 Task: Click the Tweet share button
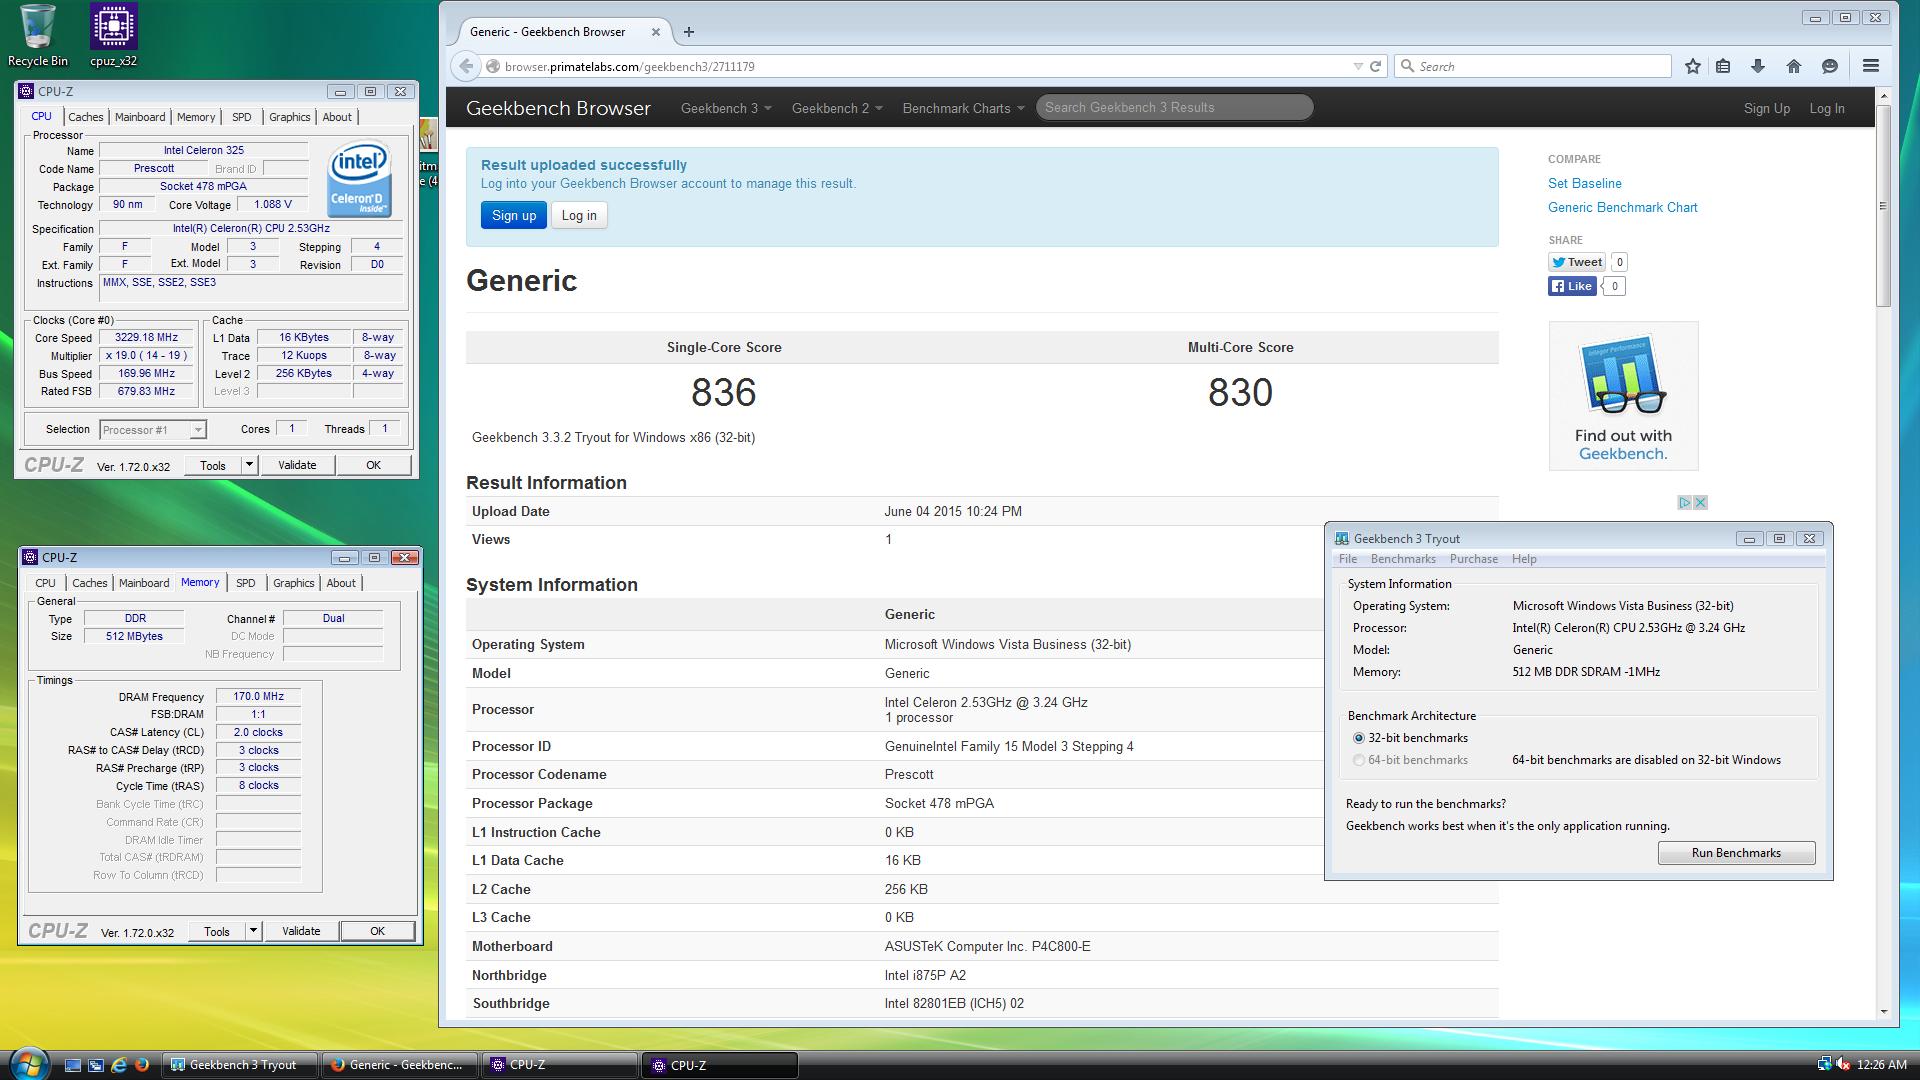[1576, 262]
